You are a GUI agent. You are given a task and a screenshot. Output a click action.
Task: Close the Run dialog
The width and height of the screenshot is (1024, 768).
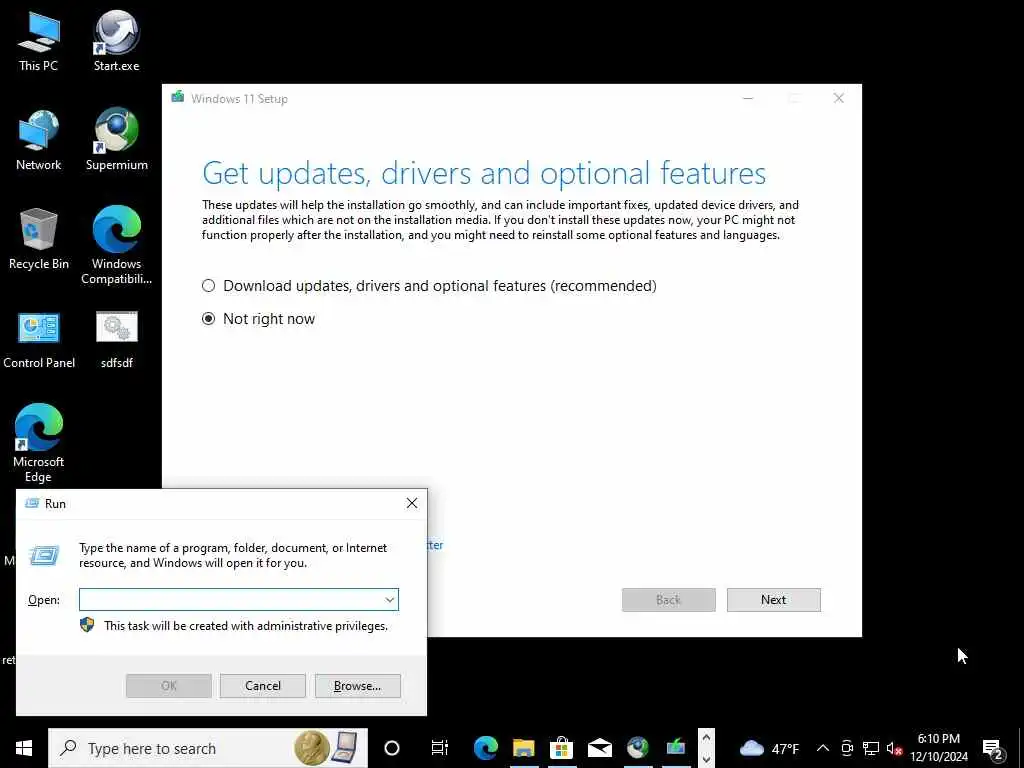tap(411, 503)
